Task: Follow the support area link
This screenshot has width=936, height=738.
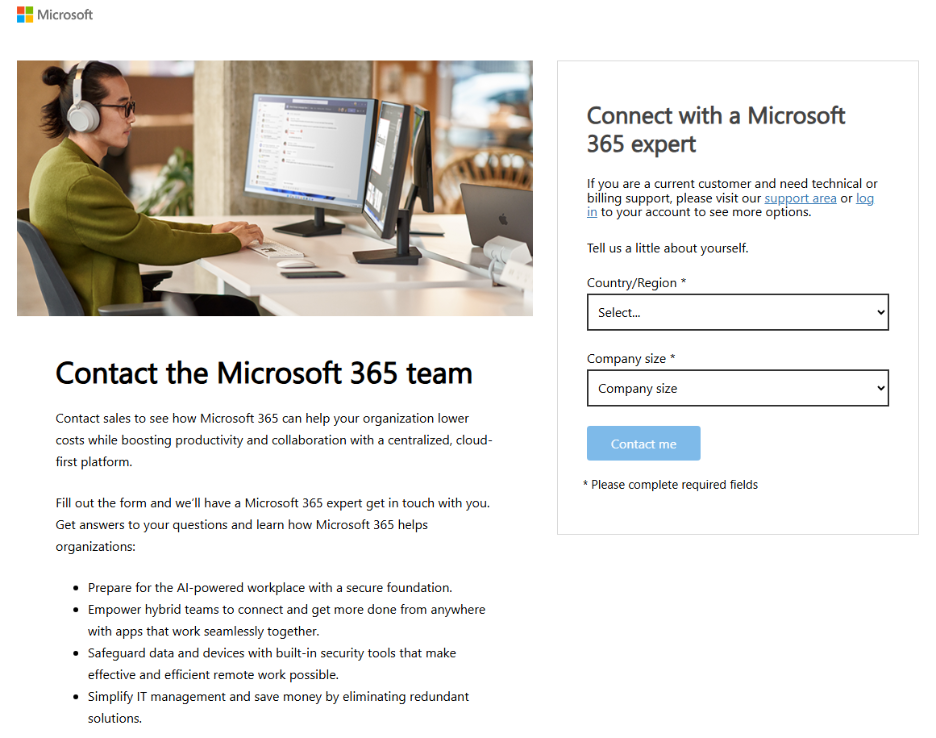Action: [800, 198]
